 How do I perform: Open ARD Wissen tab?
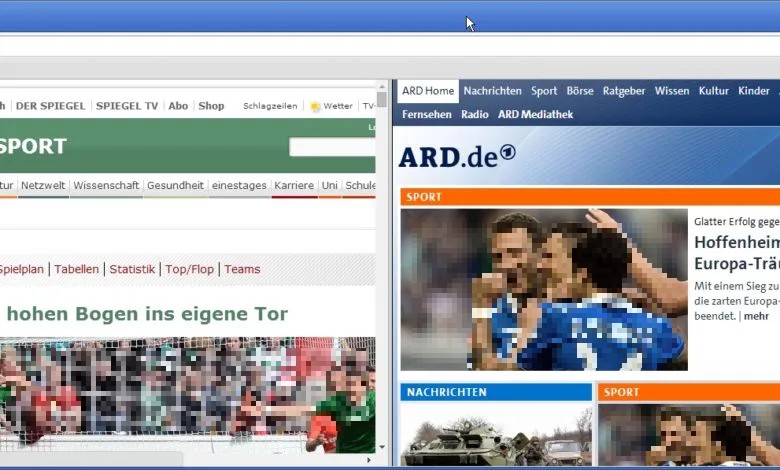pos(672,91)
